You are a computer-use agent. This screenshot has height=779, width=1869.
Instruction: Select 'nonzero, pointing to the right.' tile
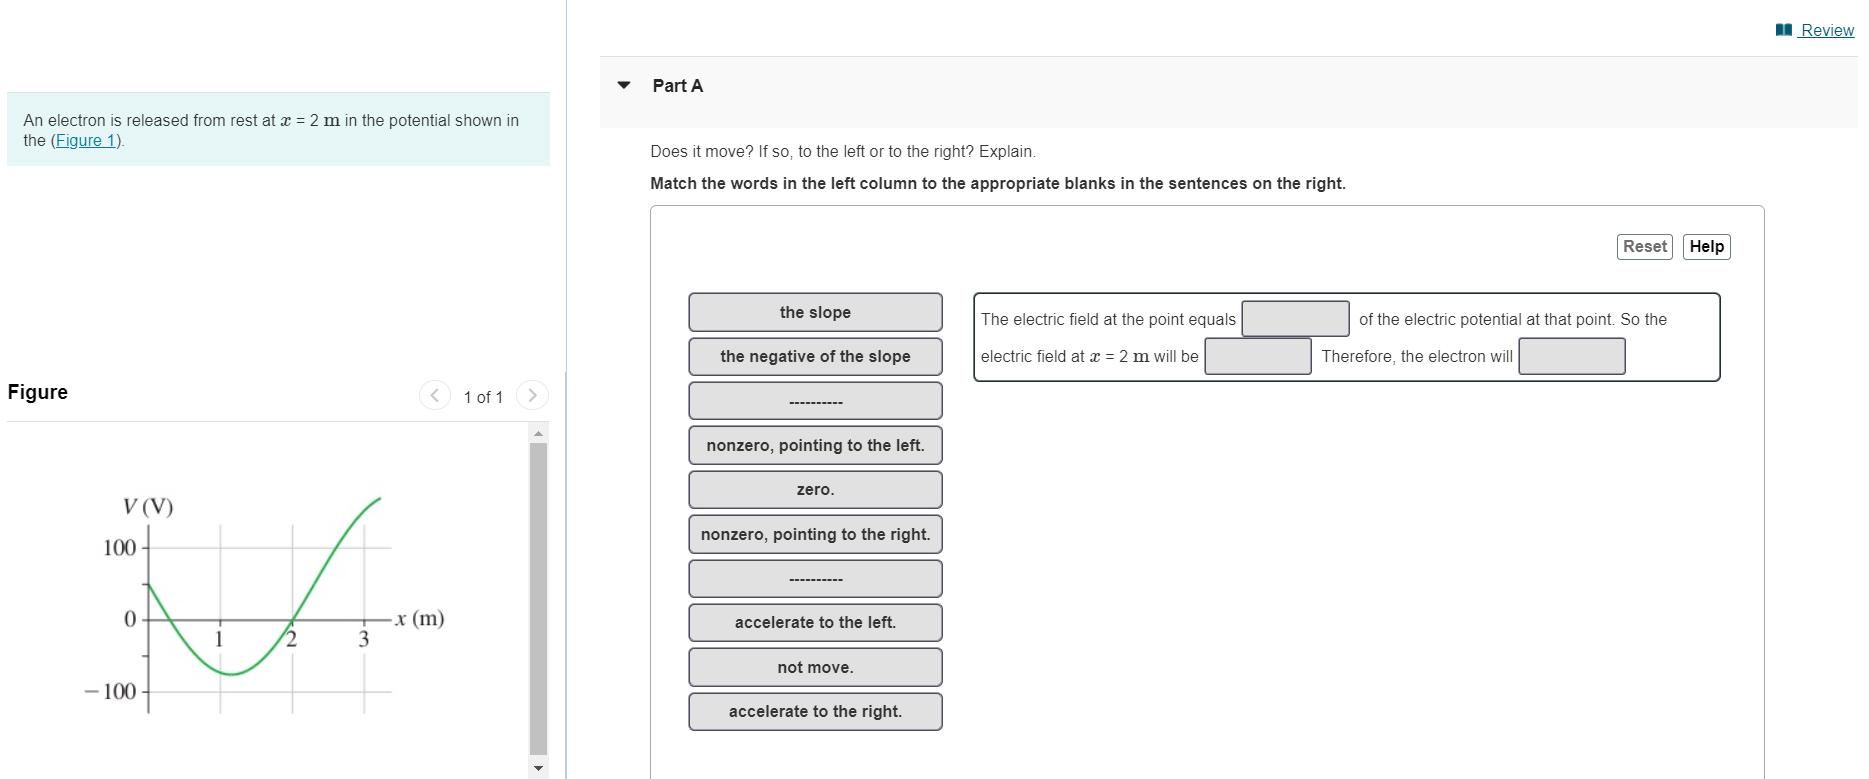tap(814, 534)
